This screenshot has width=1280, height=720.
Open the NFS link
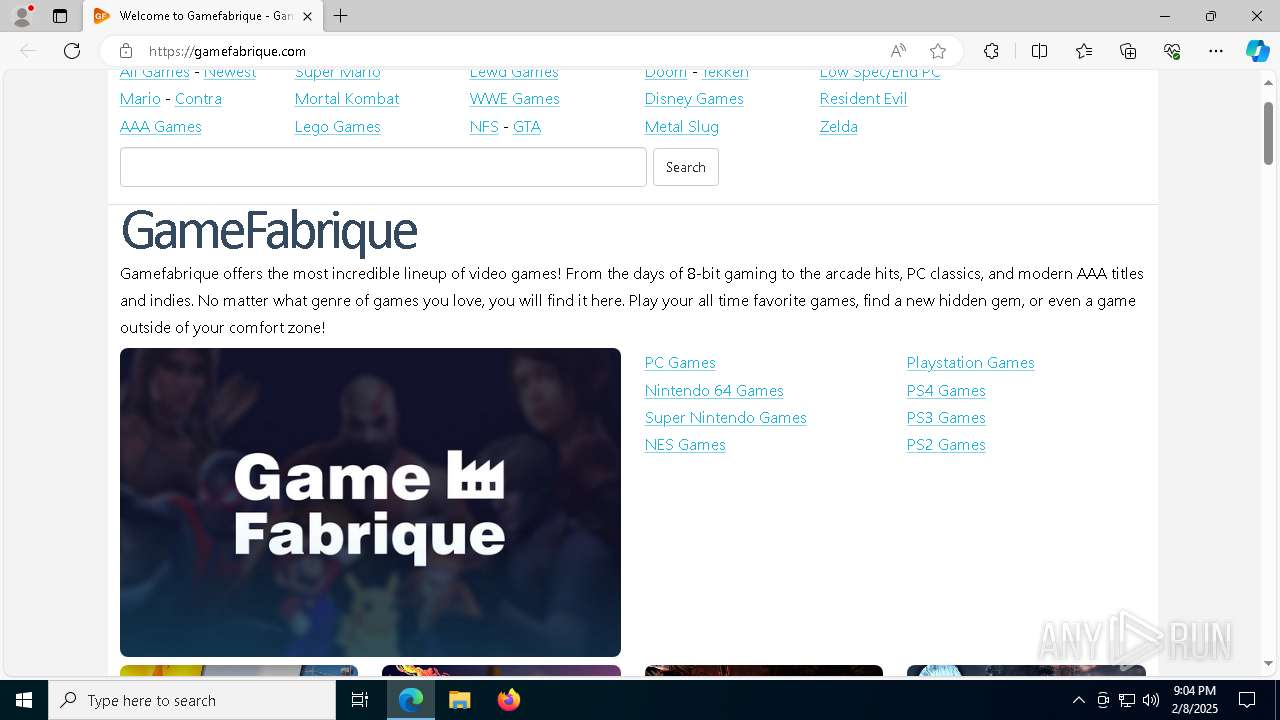point(484,127)
